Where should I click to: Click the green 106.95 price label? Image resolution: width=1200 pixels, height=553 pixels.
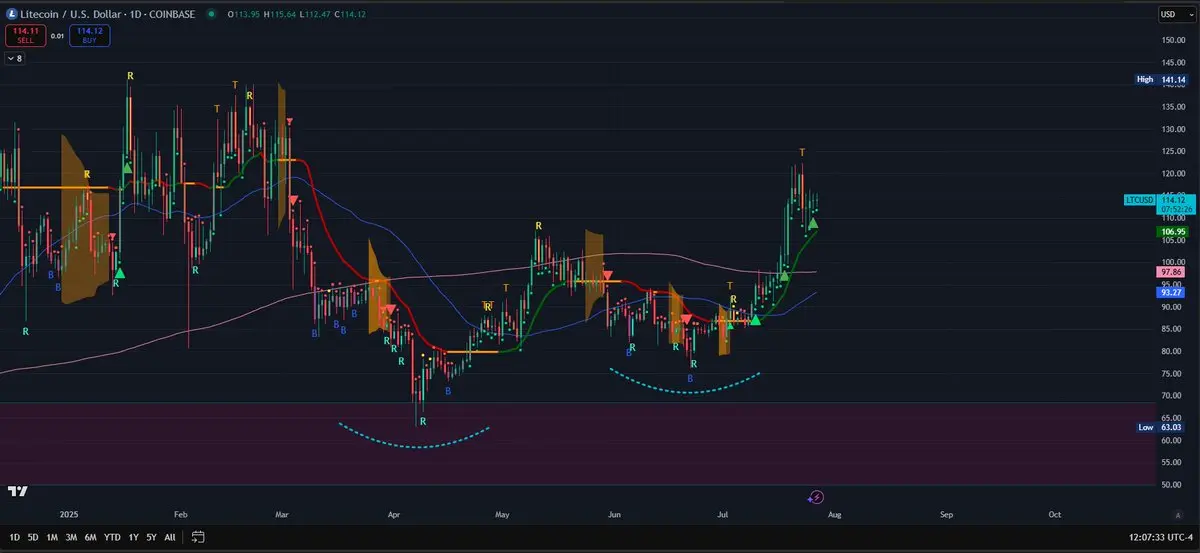point(1173,231)
